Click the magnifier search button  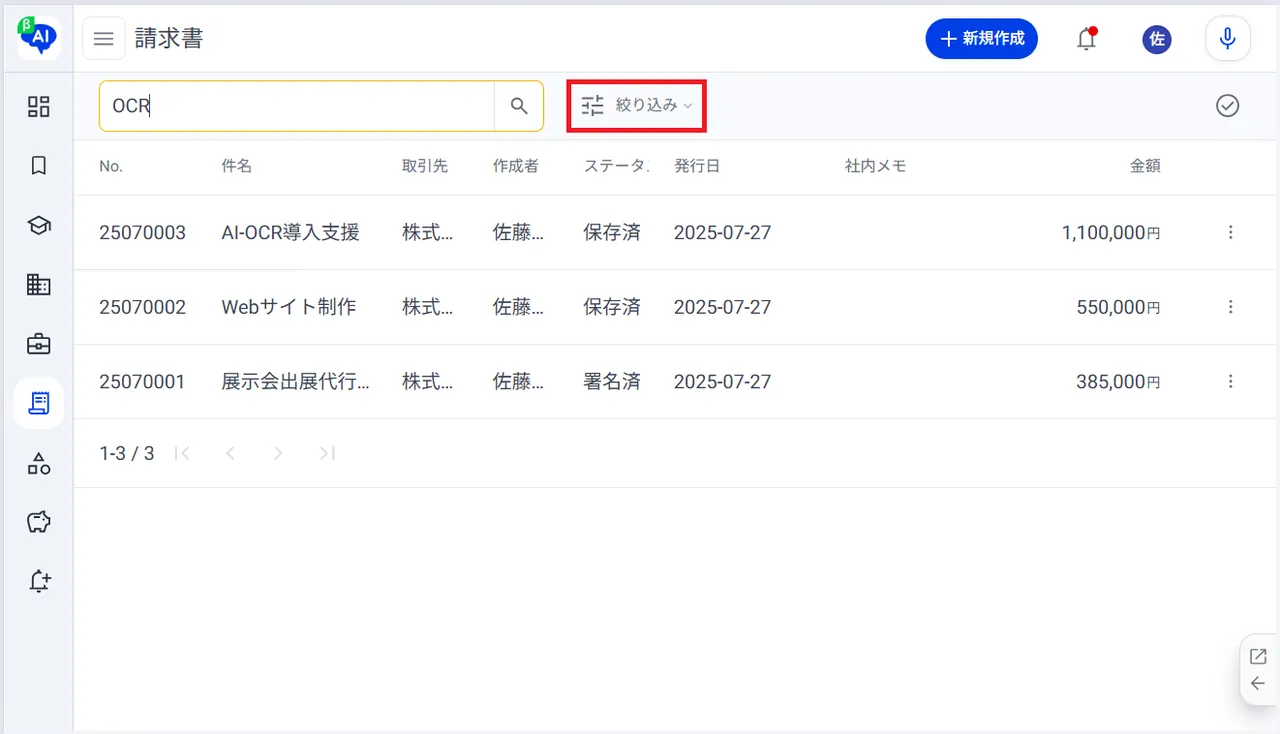coord(519,106)
